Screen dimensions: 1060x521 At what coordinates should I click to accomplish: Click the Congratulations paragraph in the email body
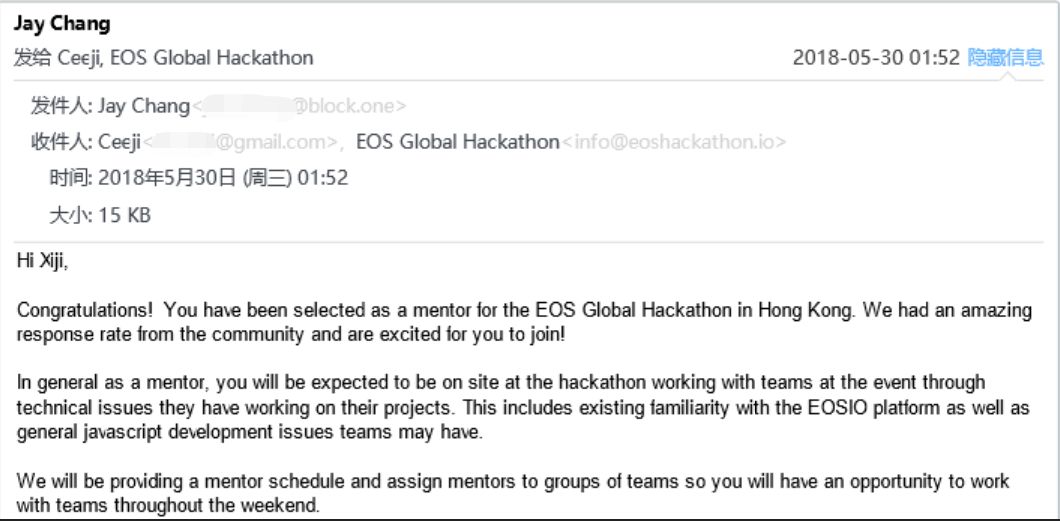tap(524, 322)
